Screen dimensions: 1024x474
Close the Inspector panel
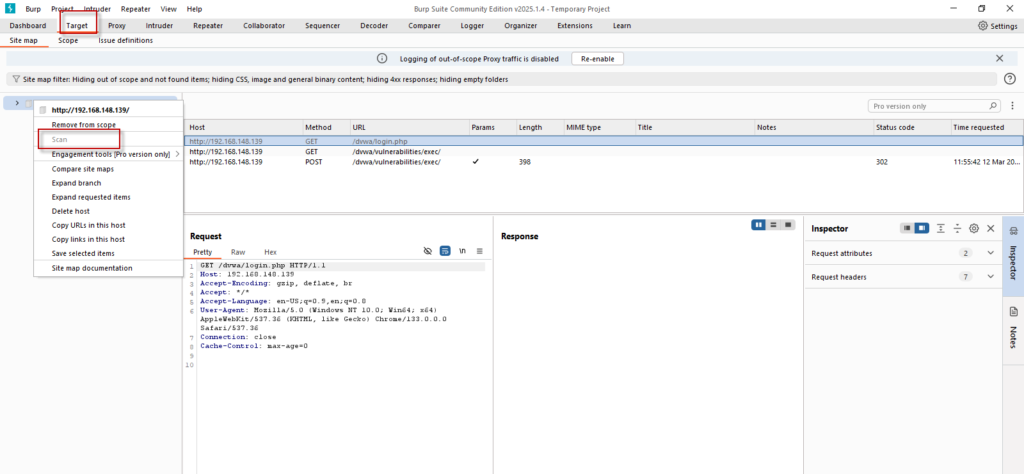pyautogui.click(x=990, y=229)
